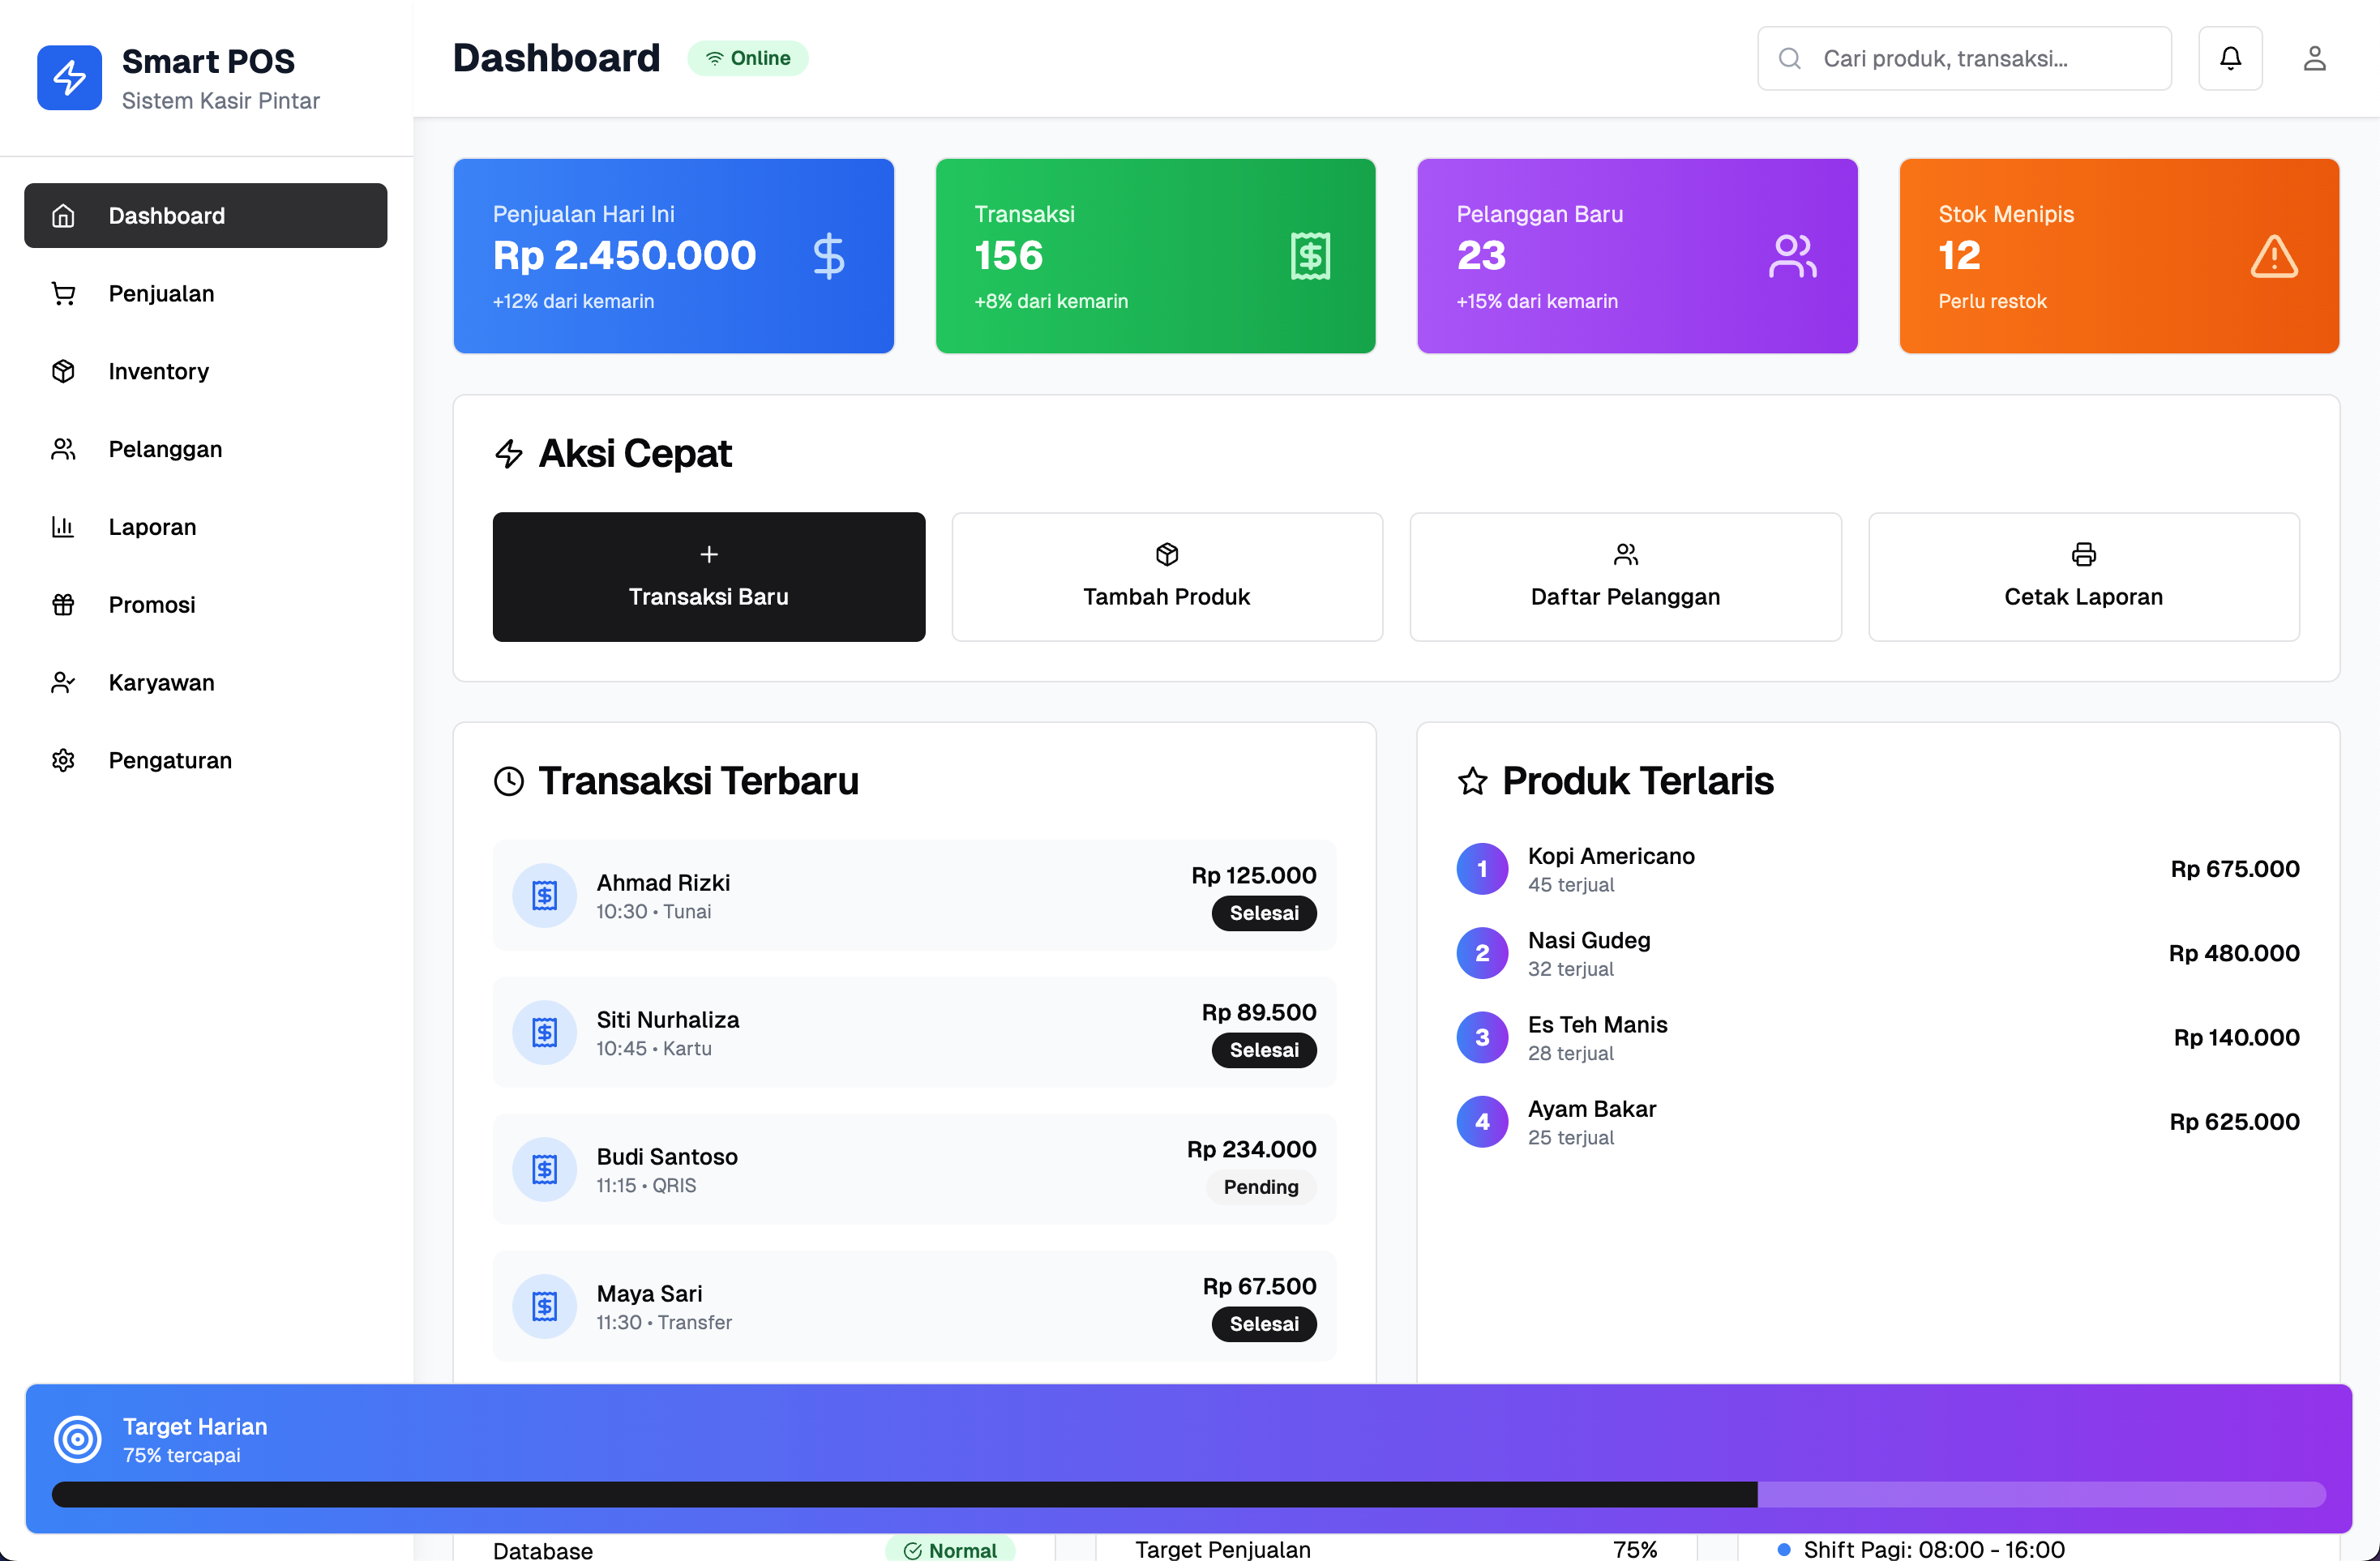Image resolution: width=2380 pixels, height=1561 pixels.
Task: Click the users icon on Pelanggan Baru card
Action: (x=1792, y=256)
